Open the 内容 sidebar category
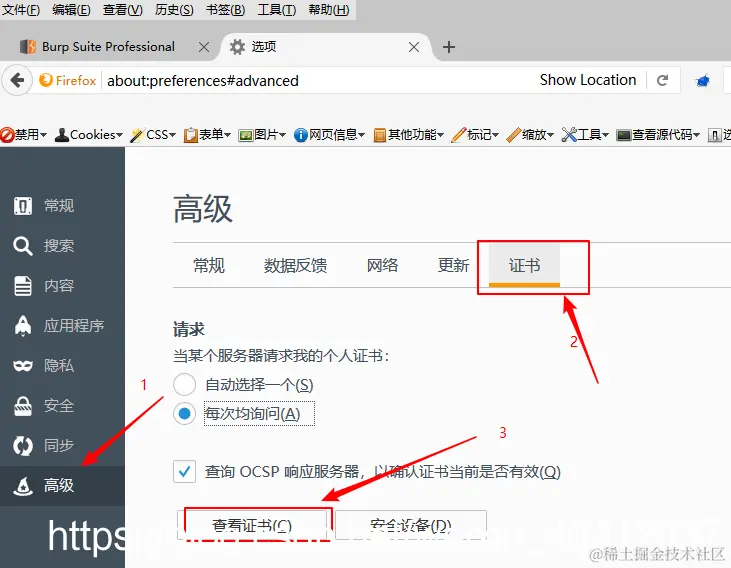The height and width of the screenshot is (568, 731). click(x=61, y=286)
